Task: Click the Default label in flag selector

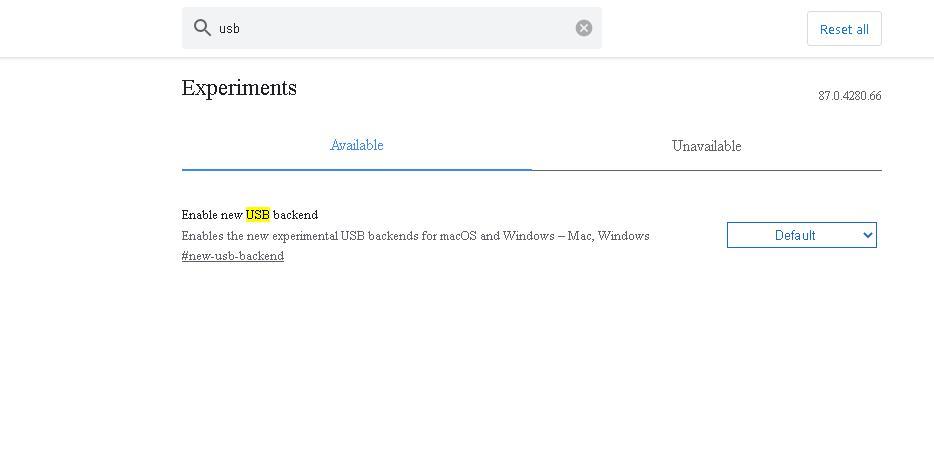Action: [x=795, y=235]
